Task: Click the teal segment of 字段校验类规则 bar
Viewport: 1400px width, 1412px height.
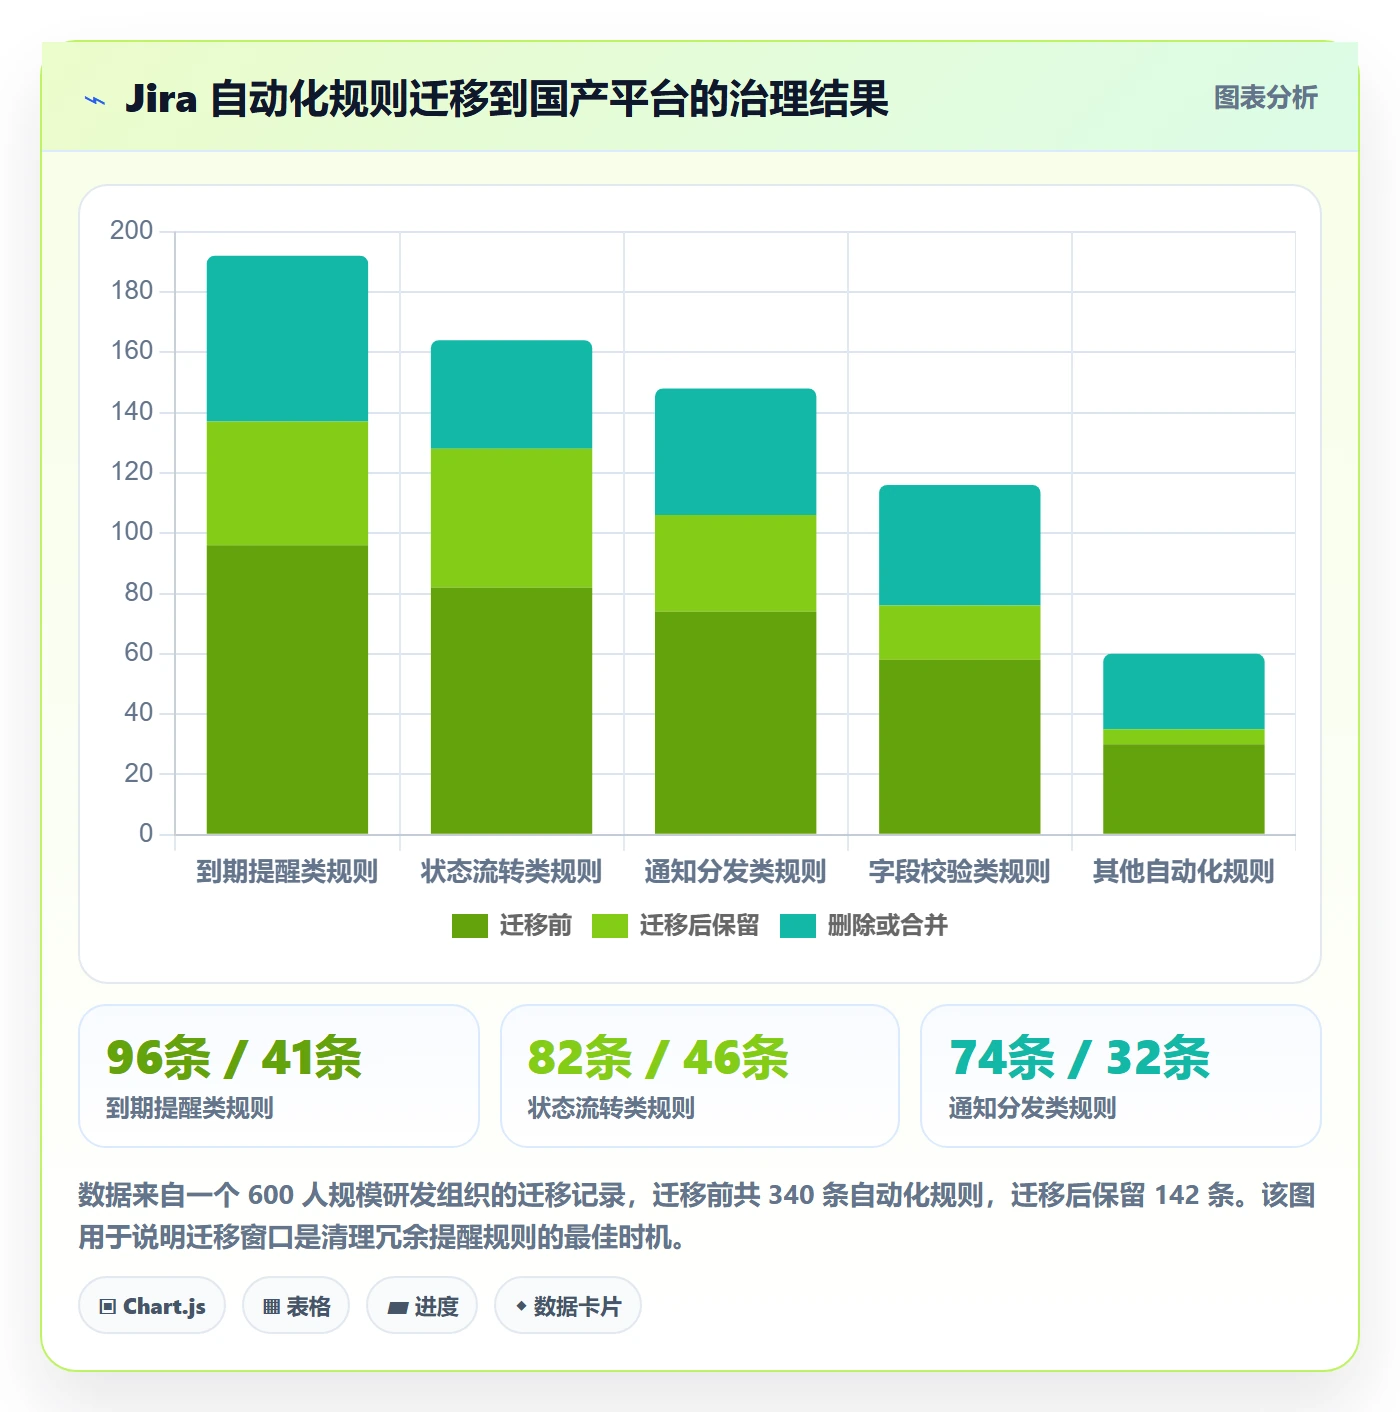Action: pos(959,545)
